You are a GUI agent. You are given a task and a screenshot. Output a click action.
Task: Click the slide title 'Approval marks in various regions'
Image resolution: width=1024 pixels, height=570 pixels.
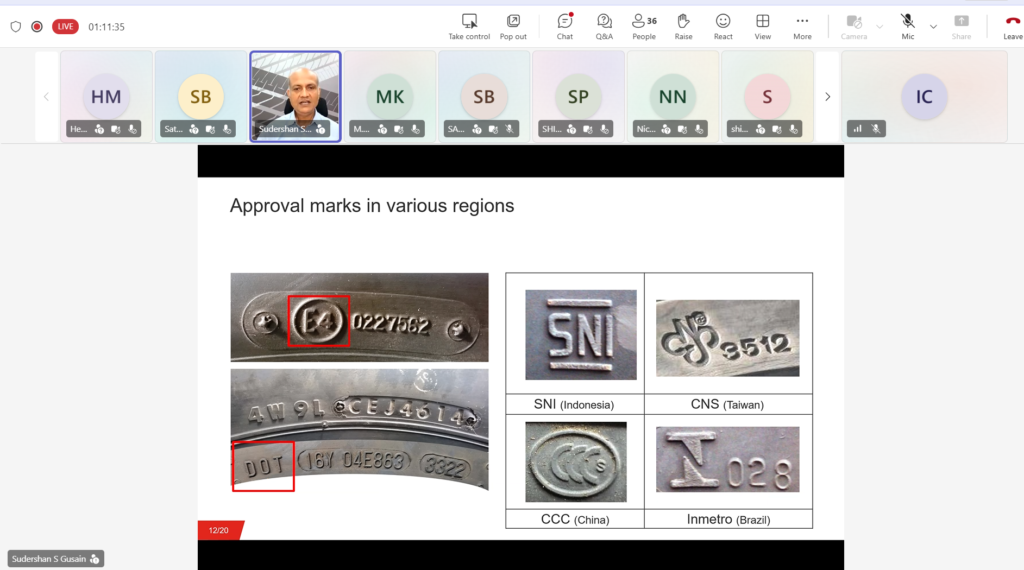tap(372, 206)
